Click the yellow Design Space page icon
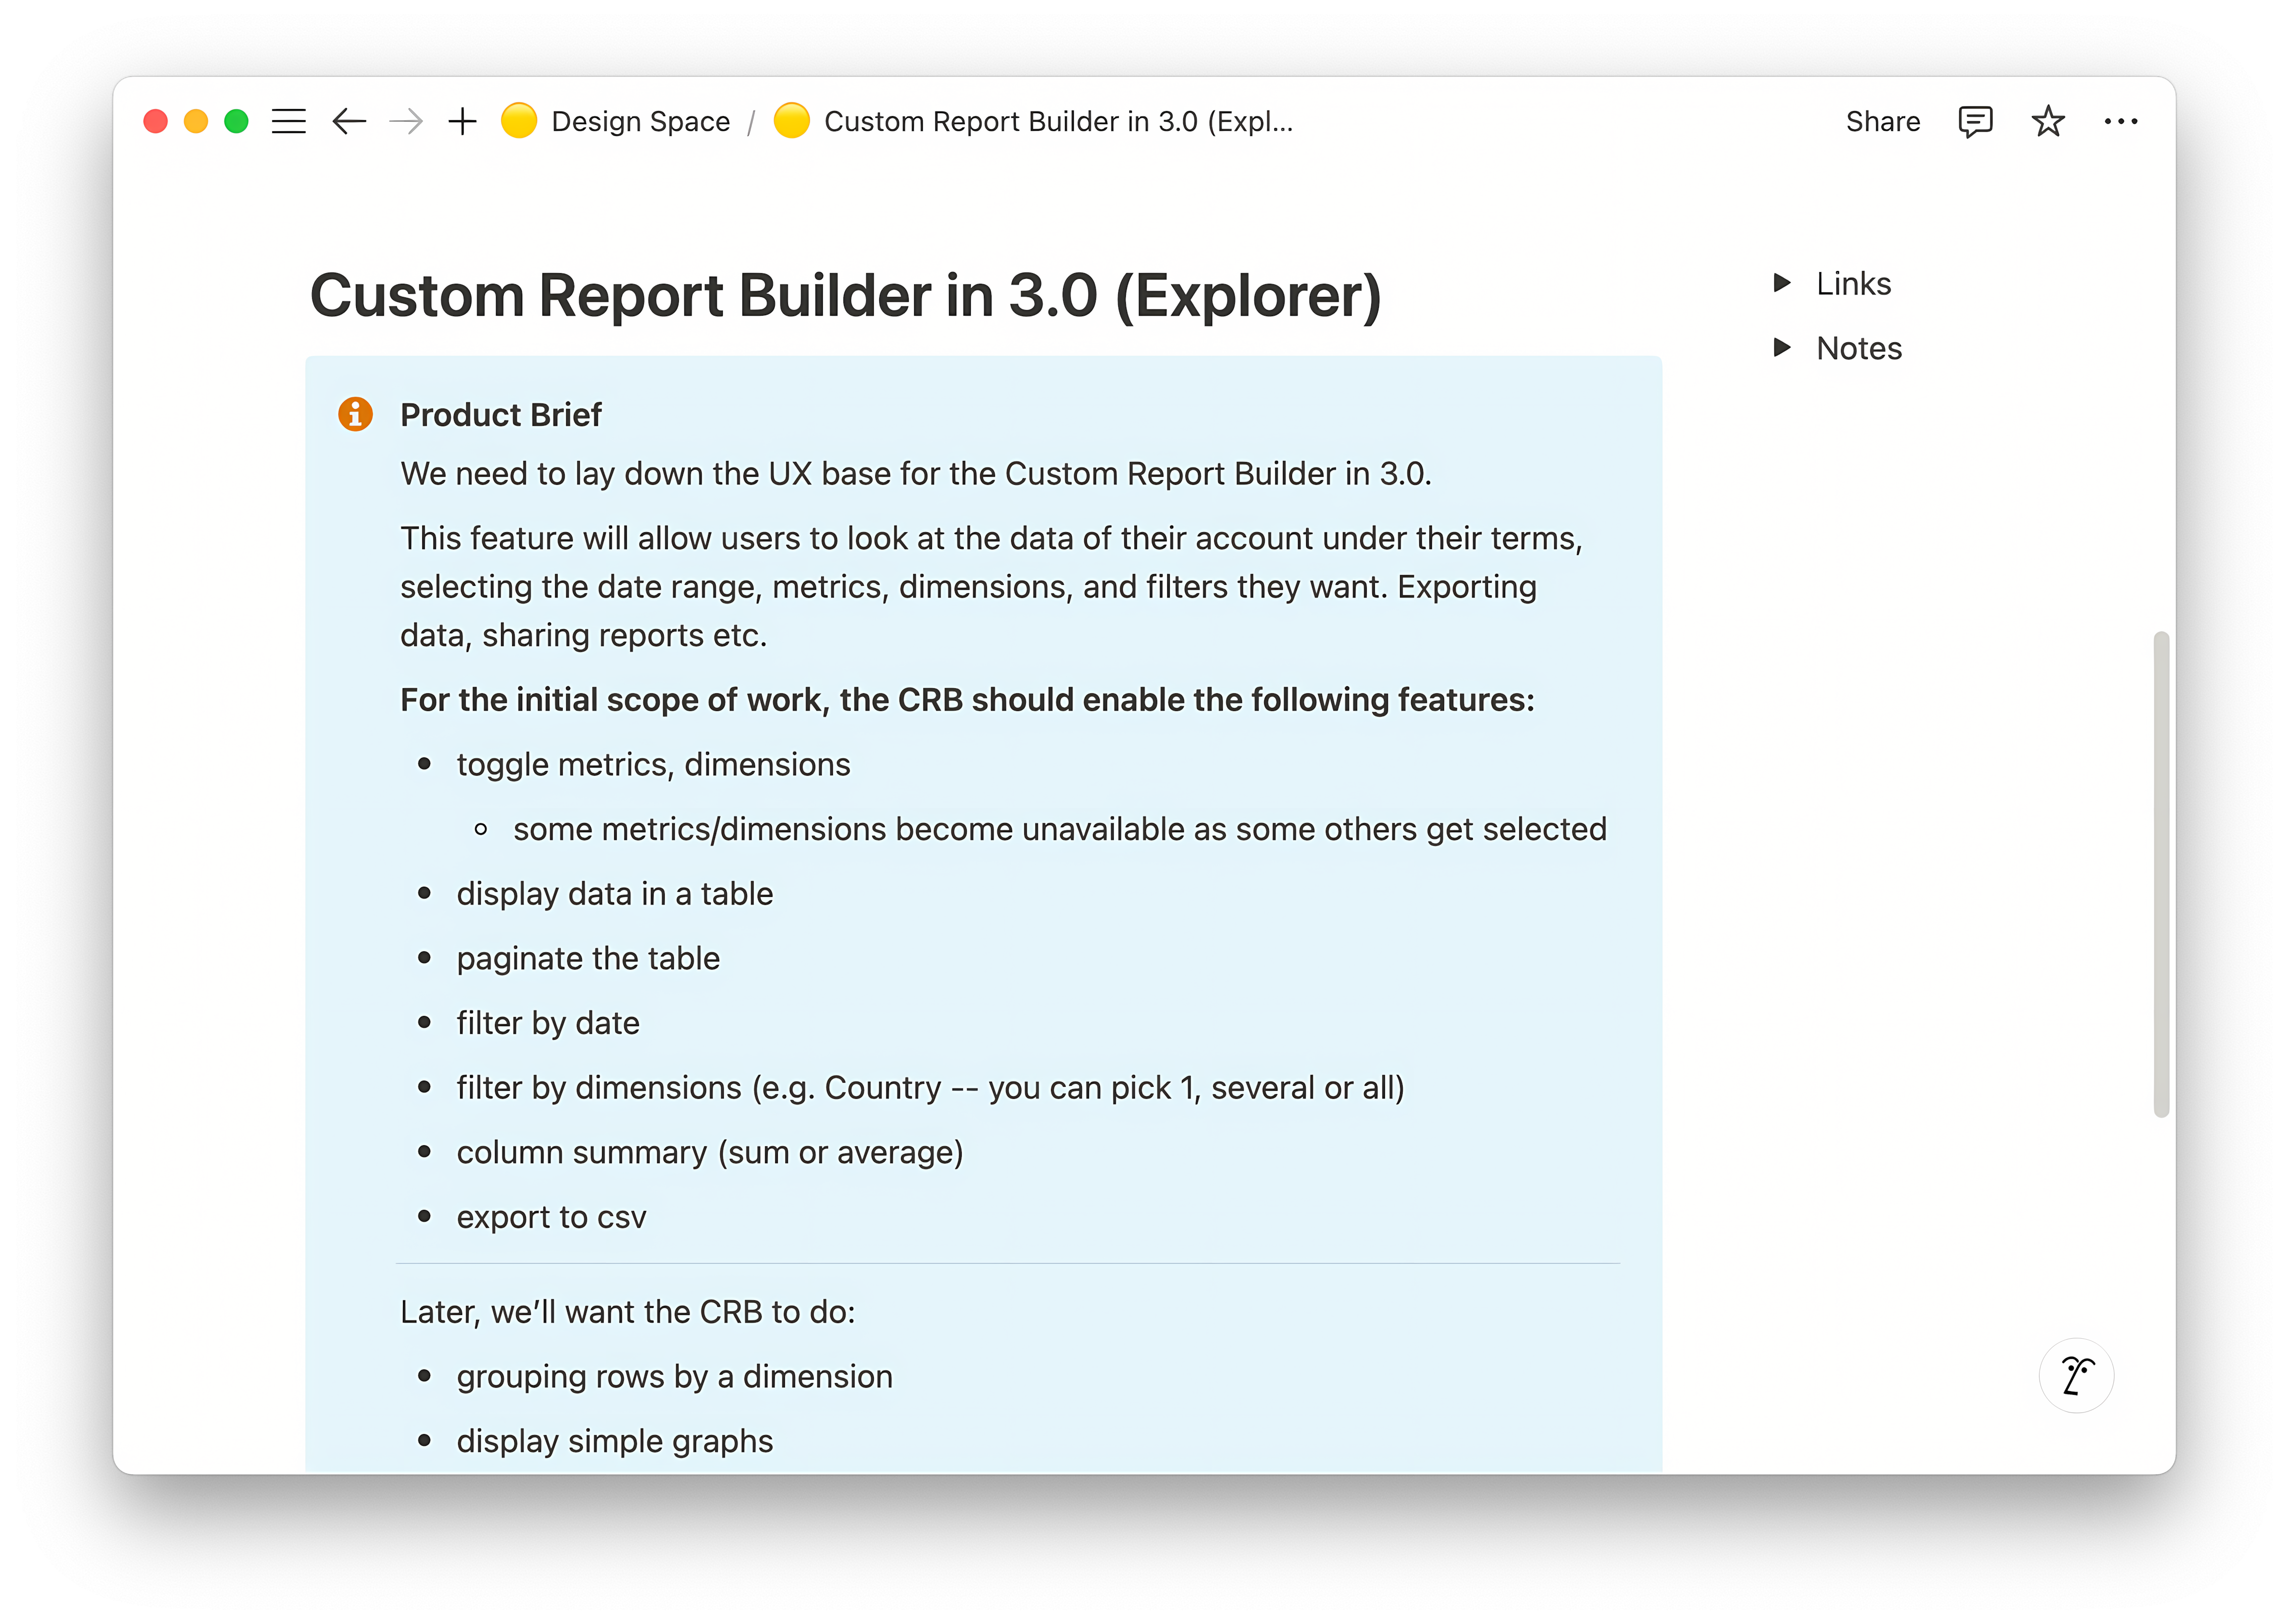The image size is (2289, 1624). pos(519,121)
